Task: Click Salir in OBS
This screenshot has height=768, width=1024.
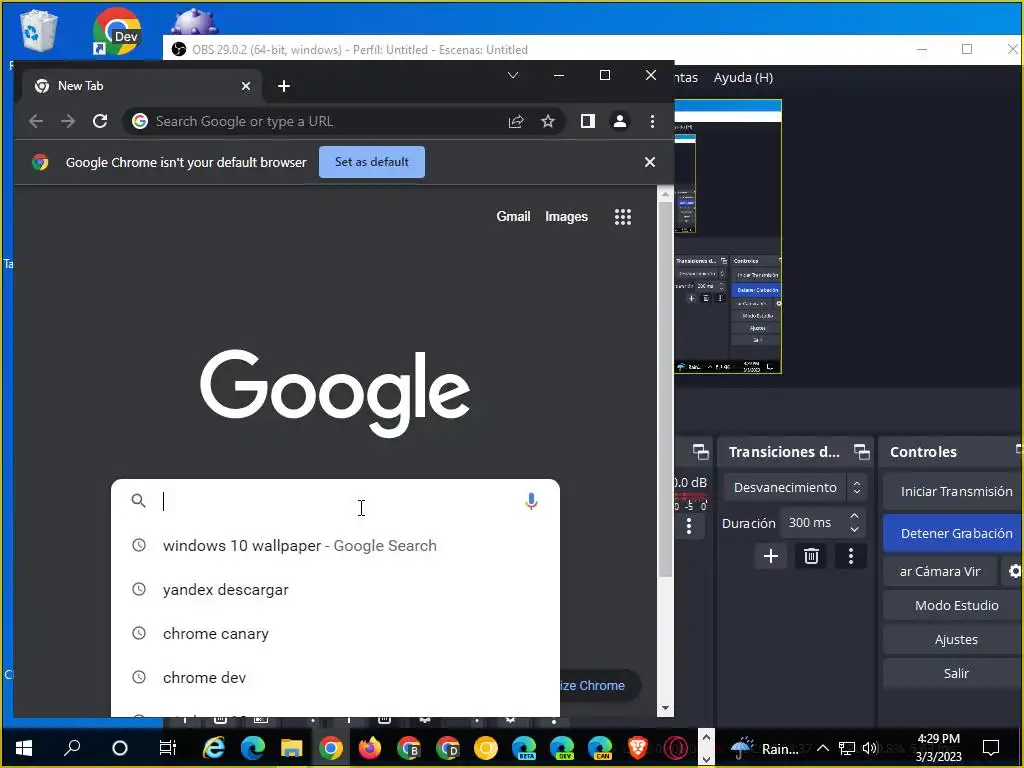Action: (x=955, y=673)
